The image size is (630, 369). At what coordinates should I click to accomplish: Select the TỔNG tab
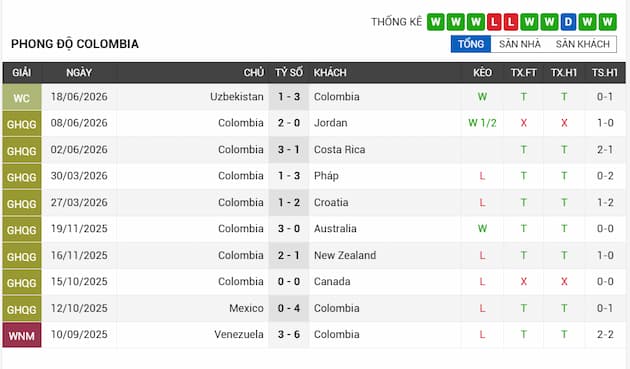tap(471, 44)
